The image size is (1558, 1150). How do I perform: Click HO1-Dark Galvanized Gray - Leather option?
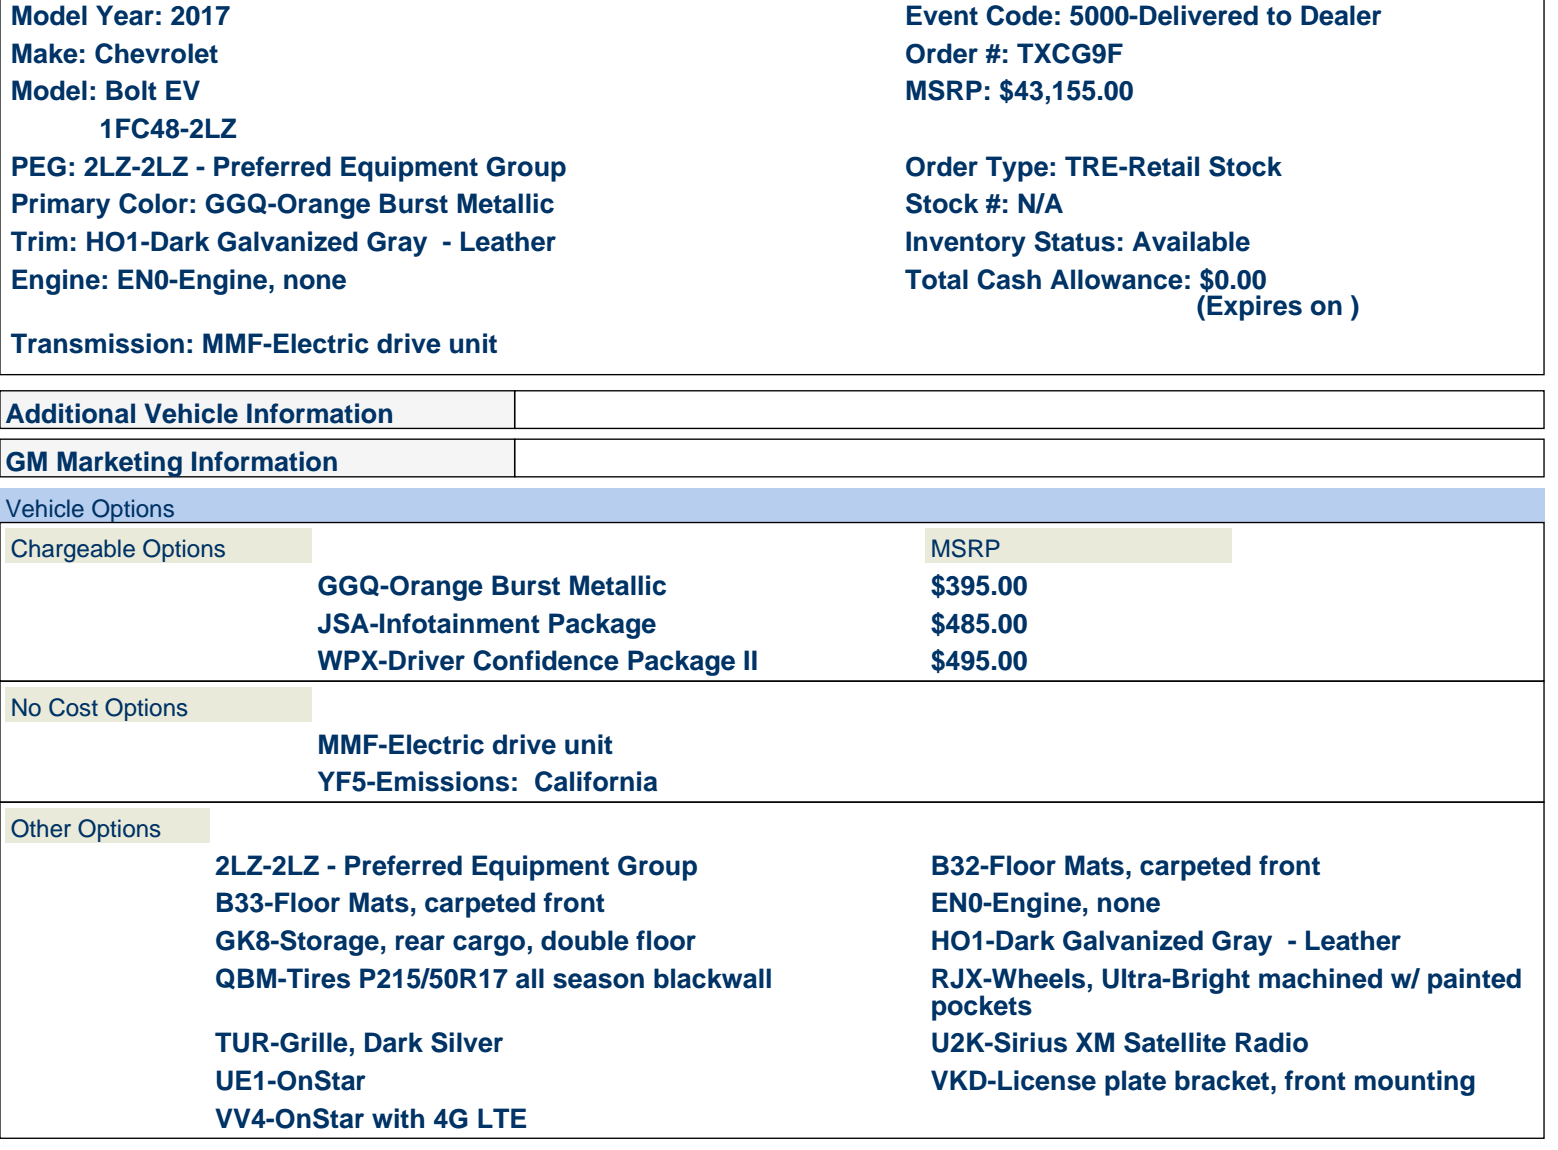(x=1165, y=941)
